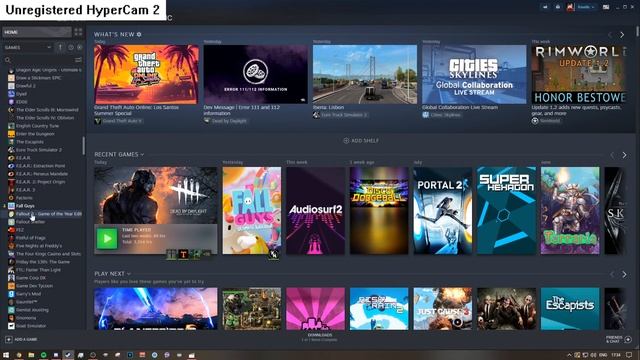The image size is (640, 360).
Task: Click the main page vertical scrollbar
Action: coord(637,31)
